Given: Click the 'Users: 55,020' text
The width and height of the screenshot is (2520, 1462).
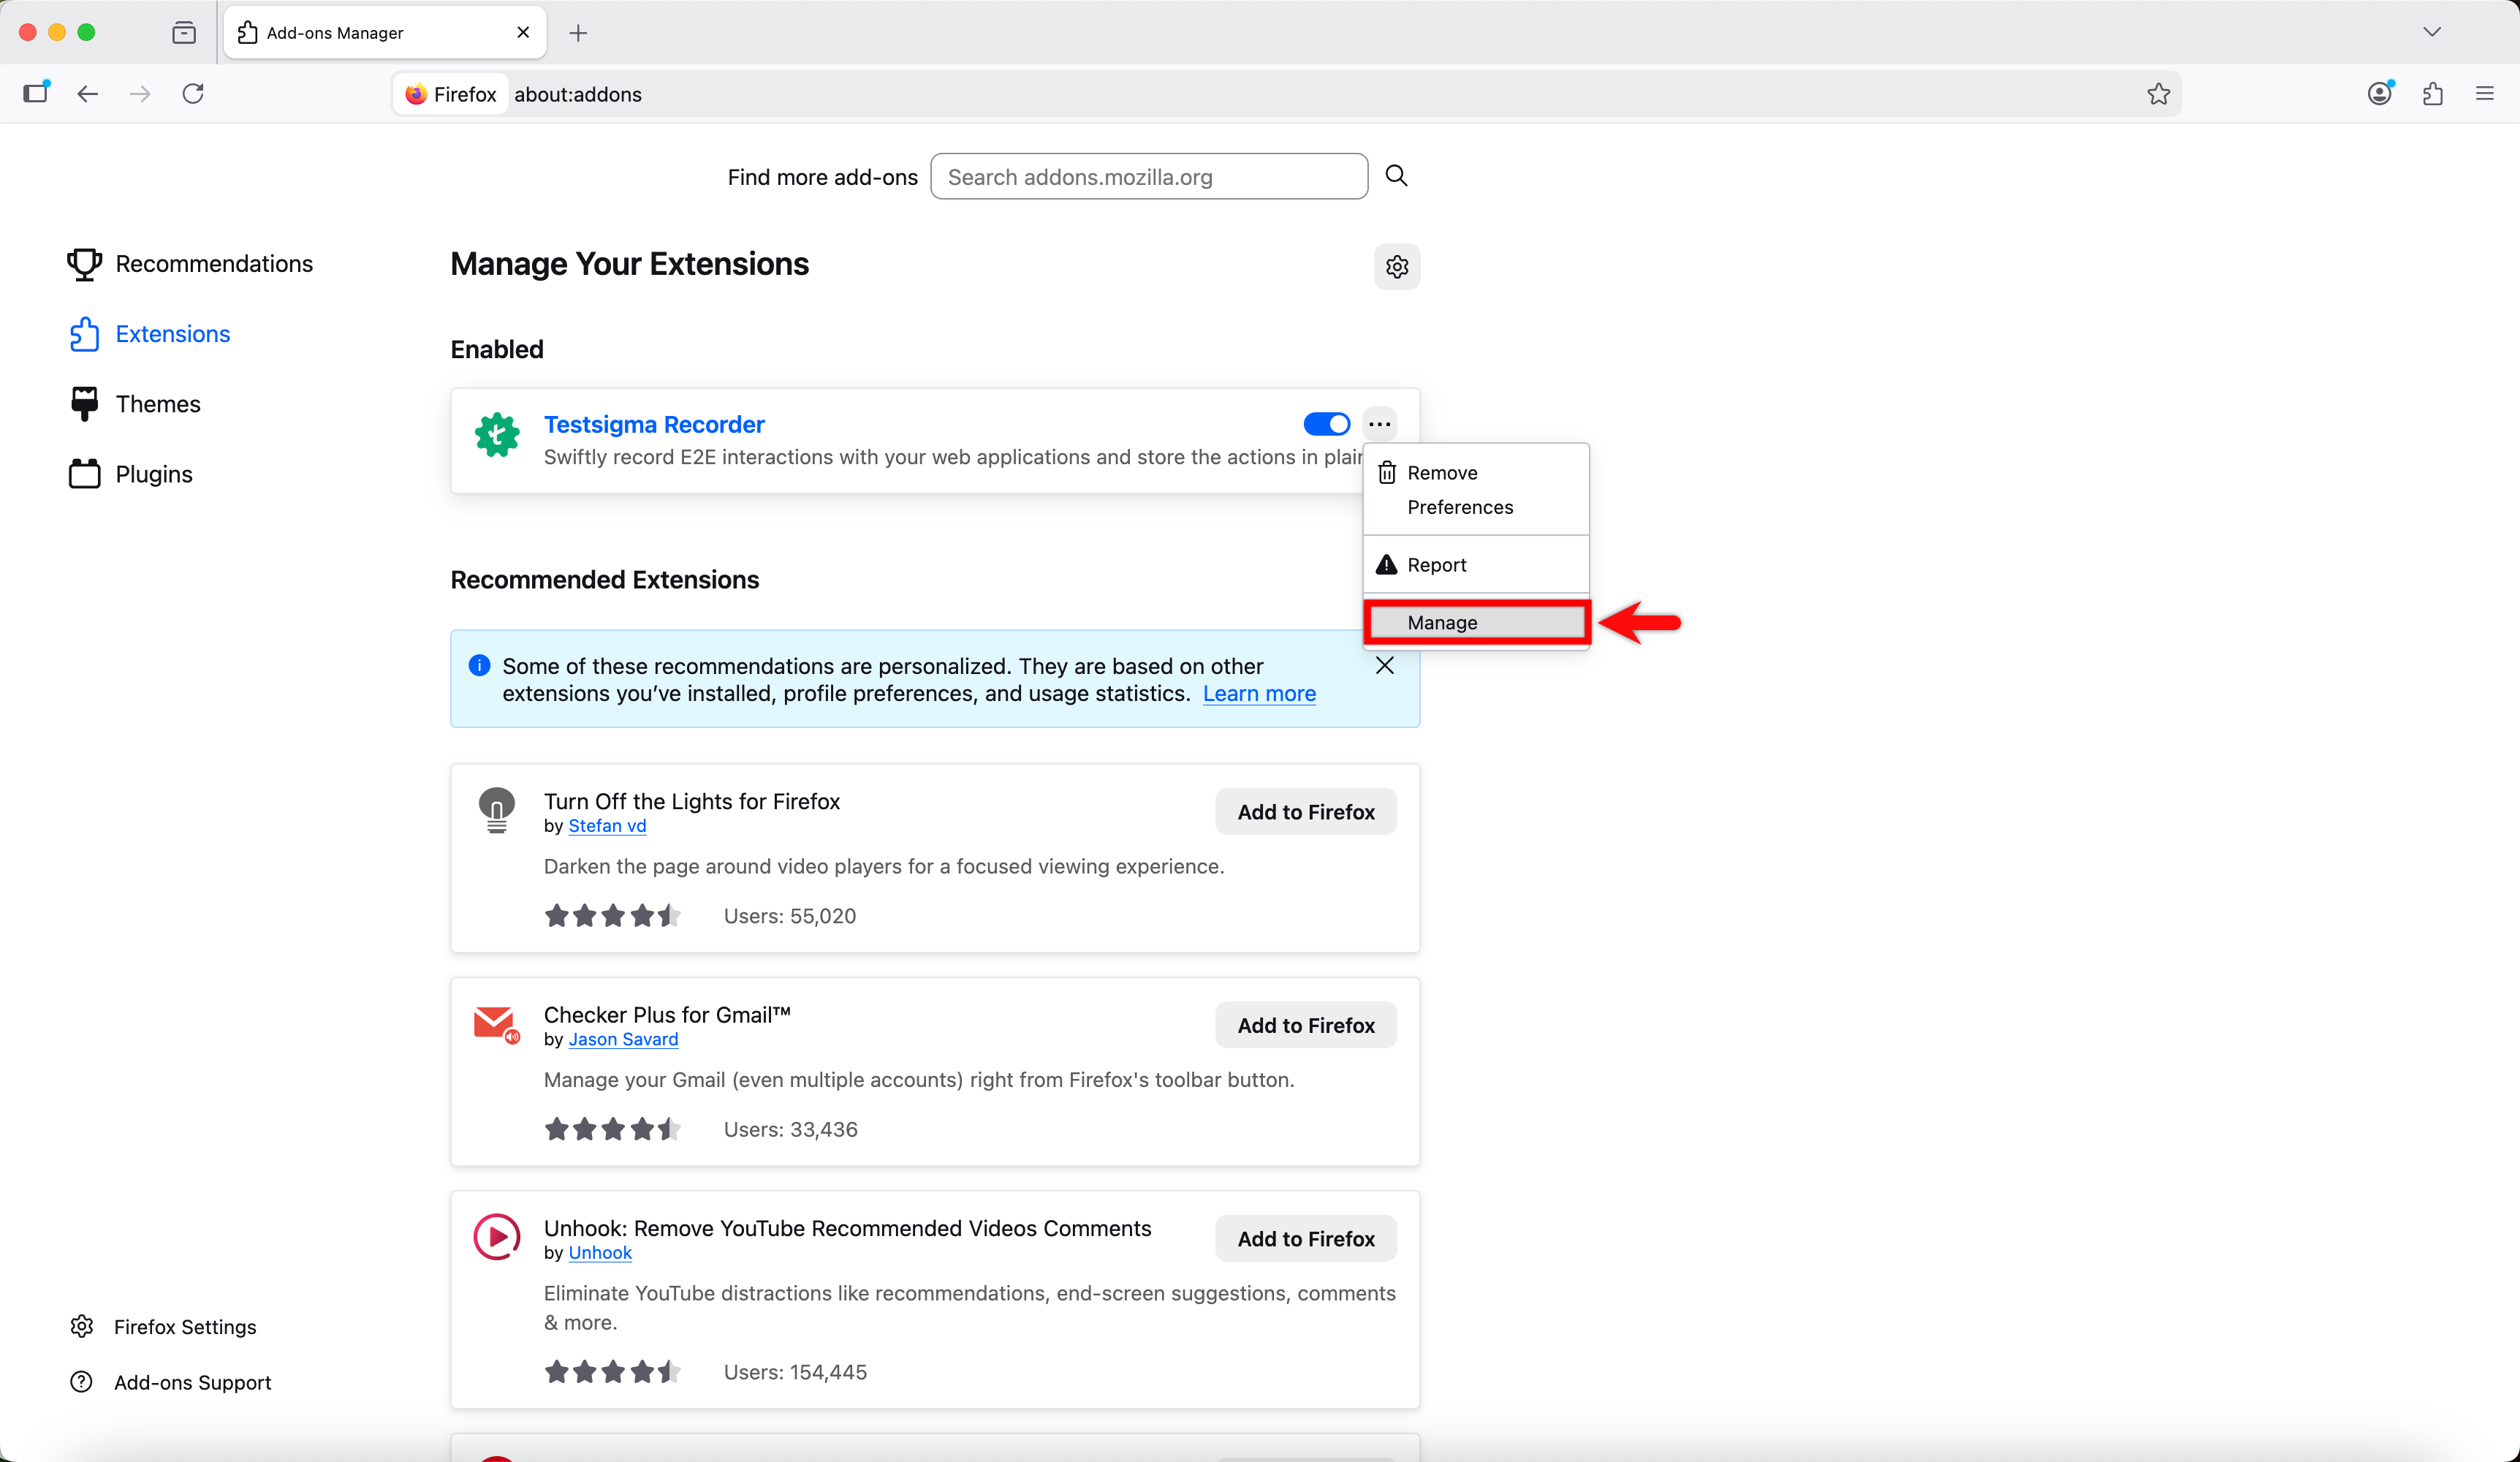Looking at the screenshot, I should [x=790, y=916].
